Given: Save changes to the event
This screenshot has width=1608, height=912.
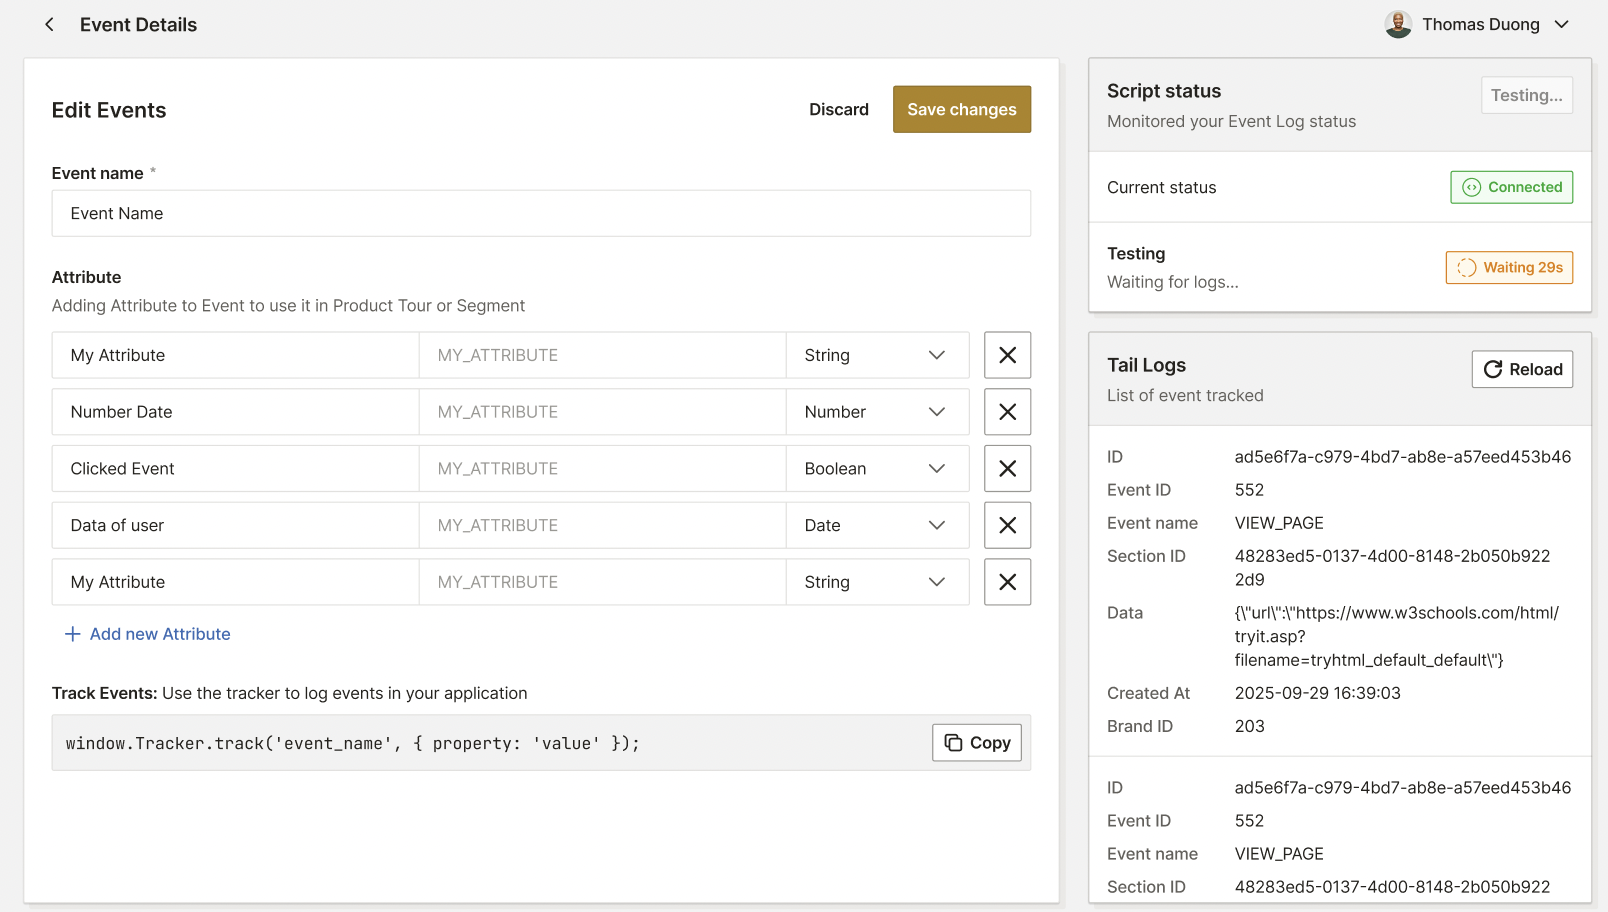Looking at the screenshot, I should click(961, 109).
